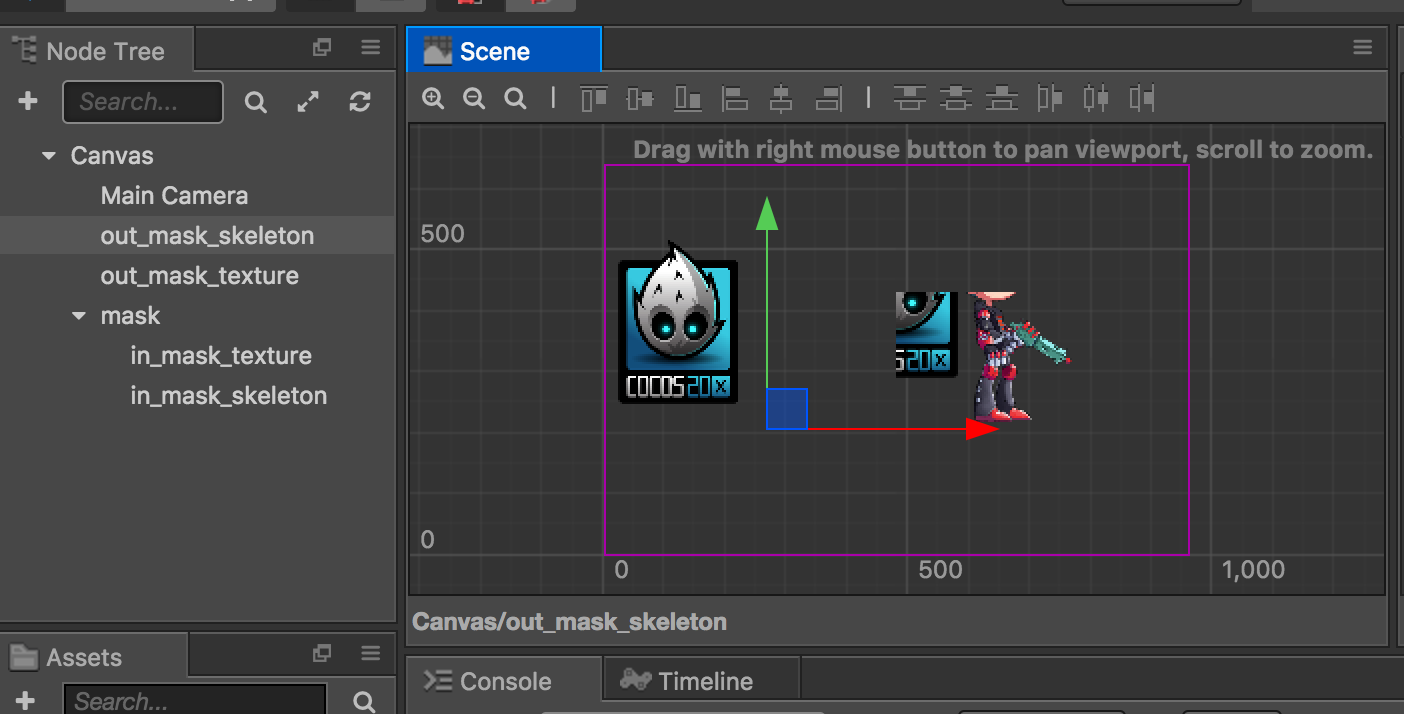Click the Canvas/out_mask_skeleton path label
Viewport: 1404px width, 714px height.
(569, 622)
